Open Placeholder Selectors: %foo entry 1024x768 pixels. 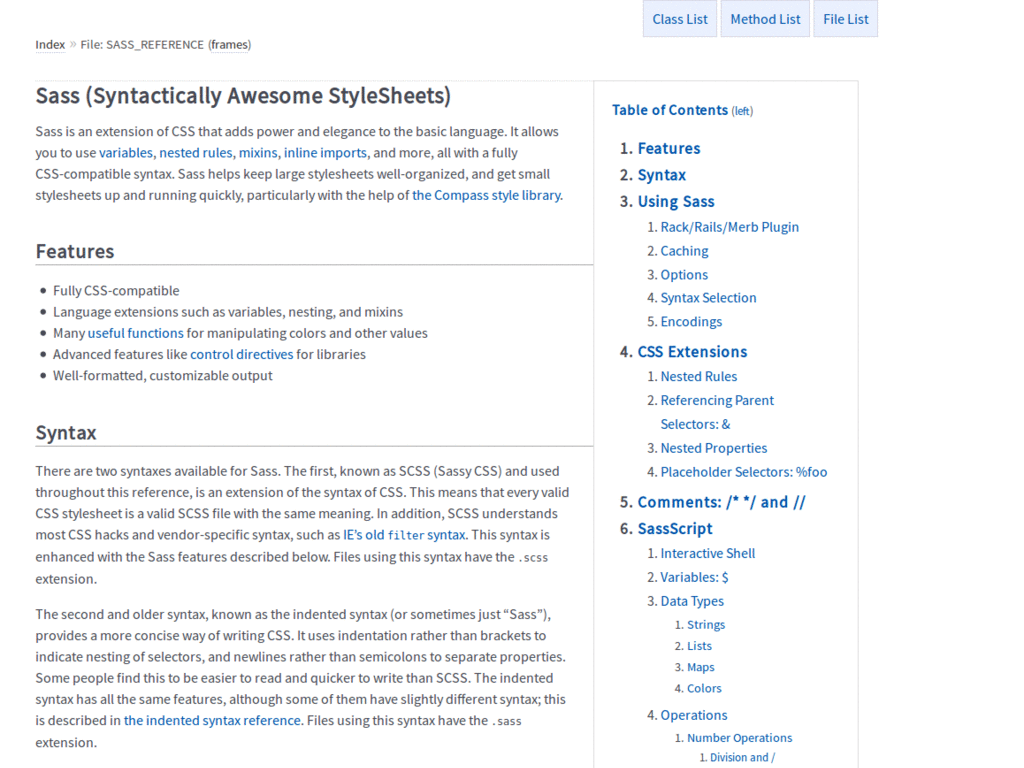pos(743,472)
